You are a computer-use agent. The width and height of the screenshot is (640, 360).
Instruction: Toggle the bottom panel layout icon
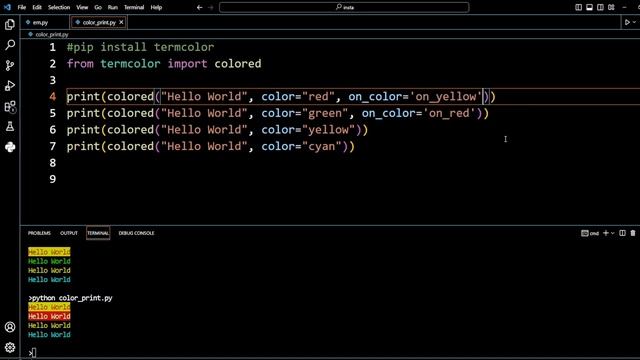click(x=589, y=7)
